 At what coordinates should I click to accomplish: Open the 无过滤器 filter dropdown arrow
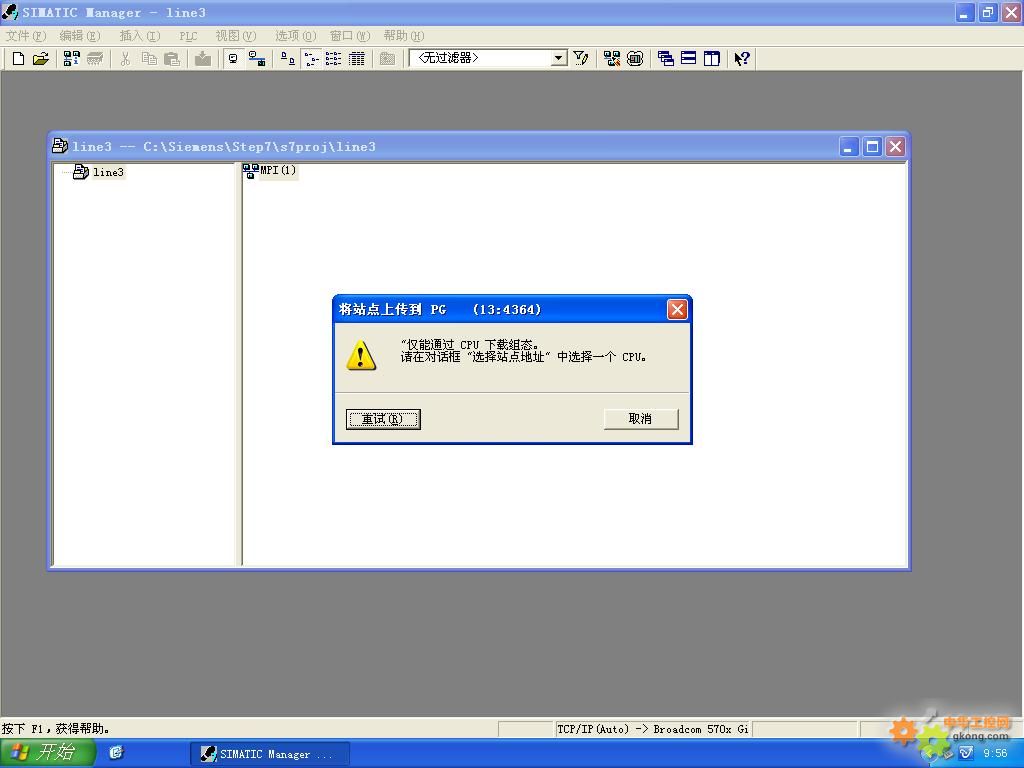pyautogui.click(x=558, y=58)
